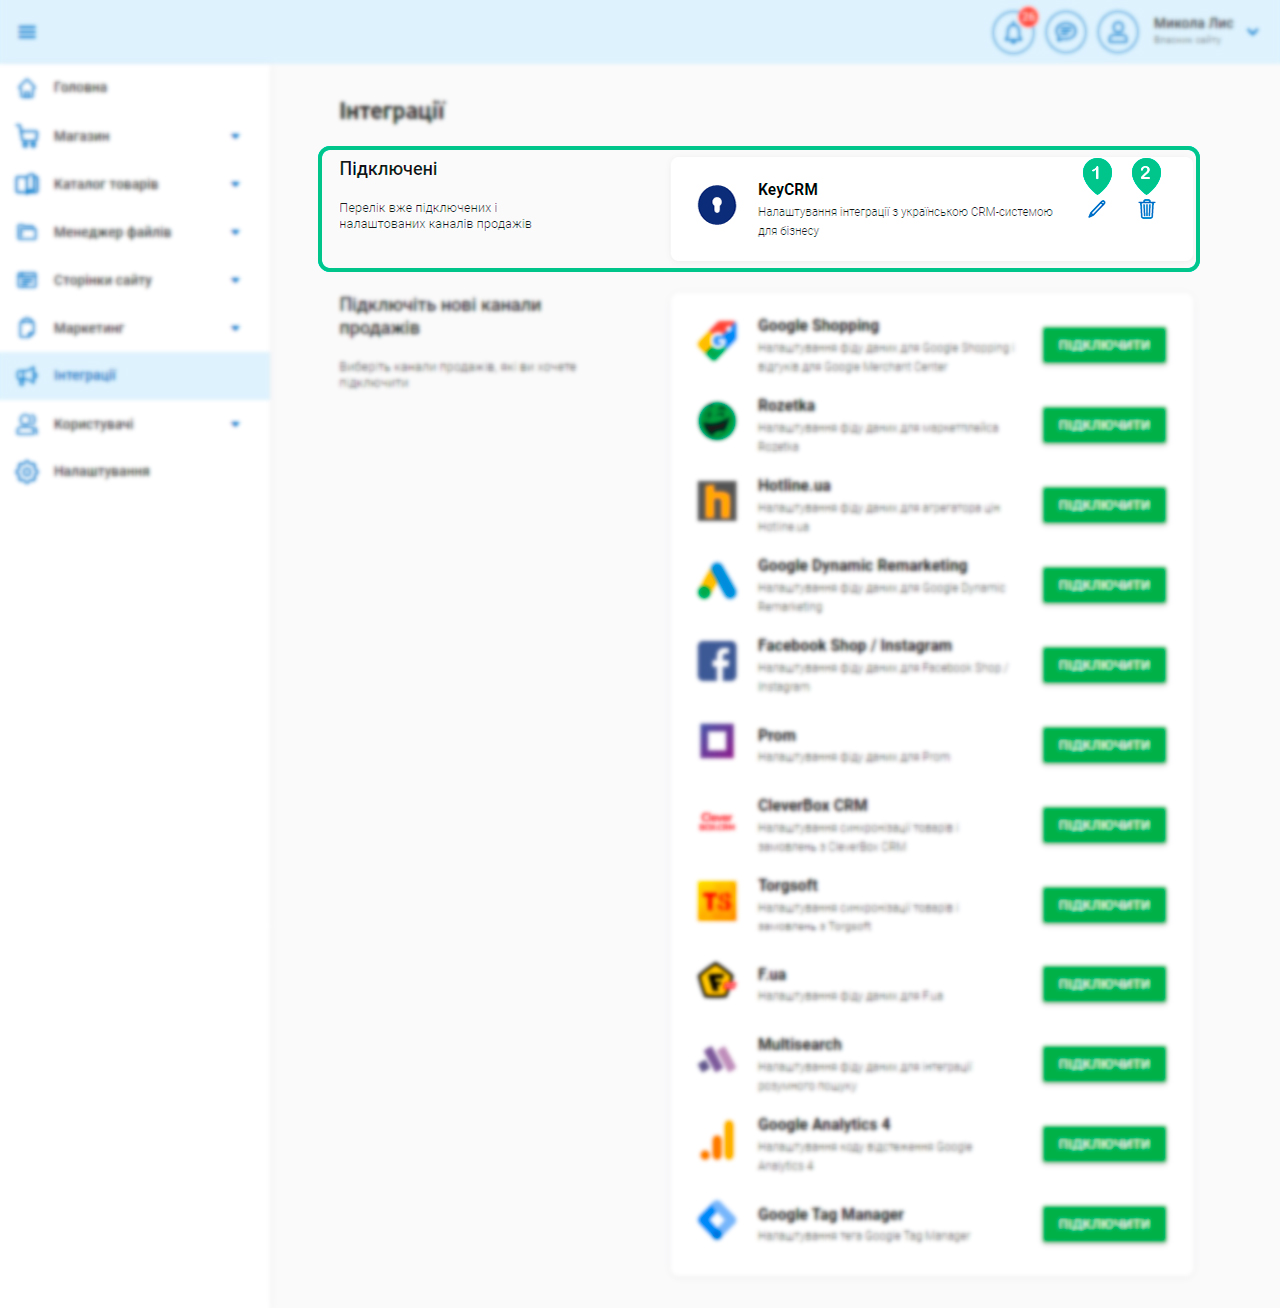Click the home icon in sidebar
This screenshot has height=1308, width=1280.
coord(27,88)
